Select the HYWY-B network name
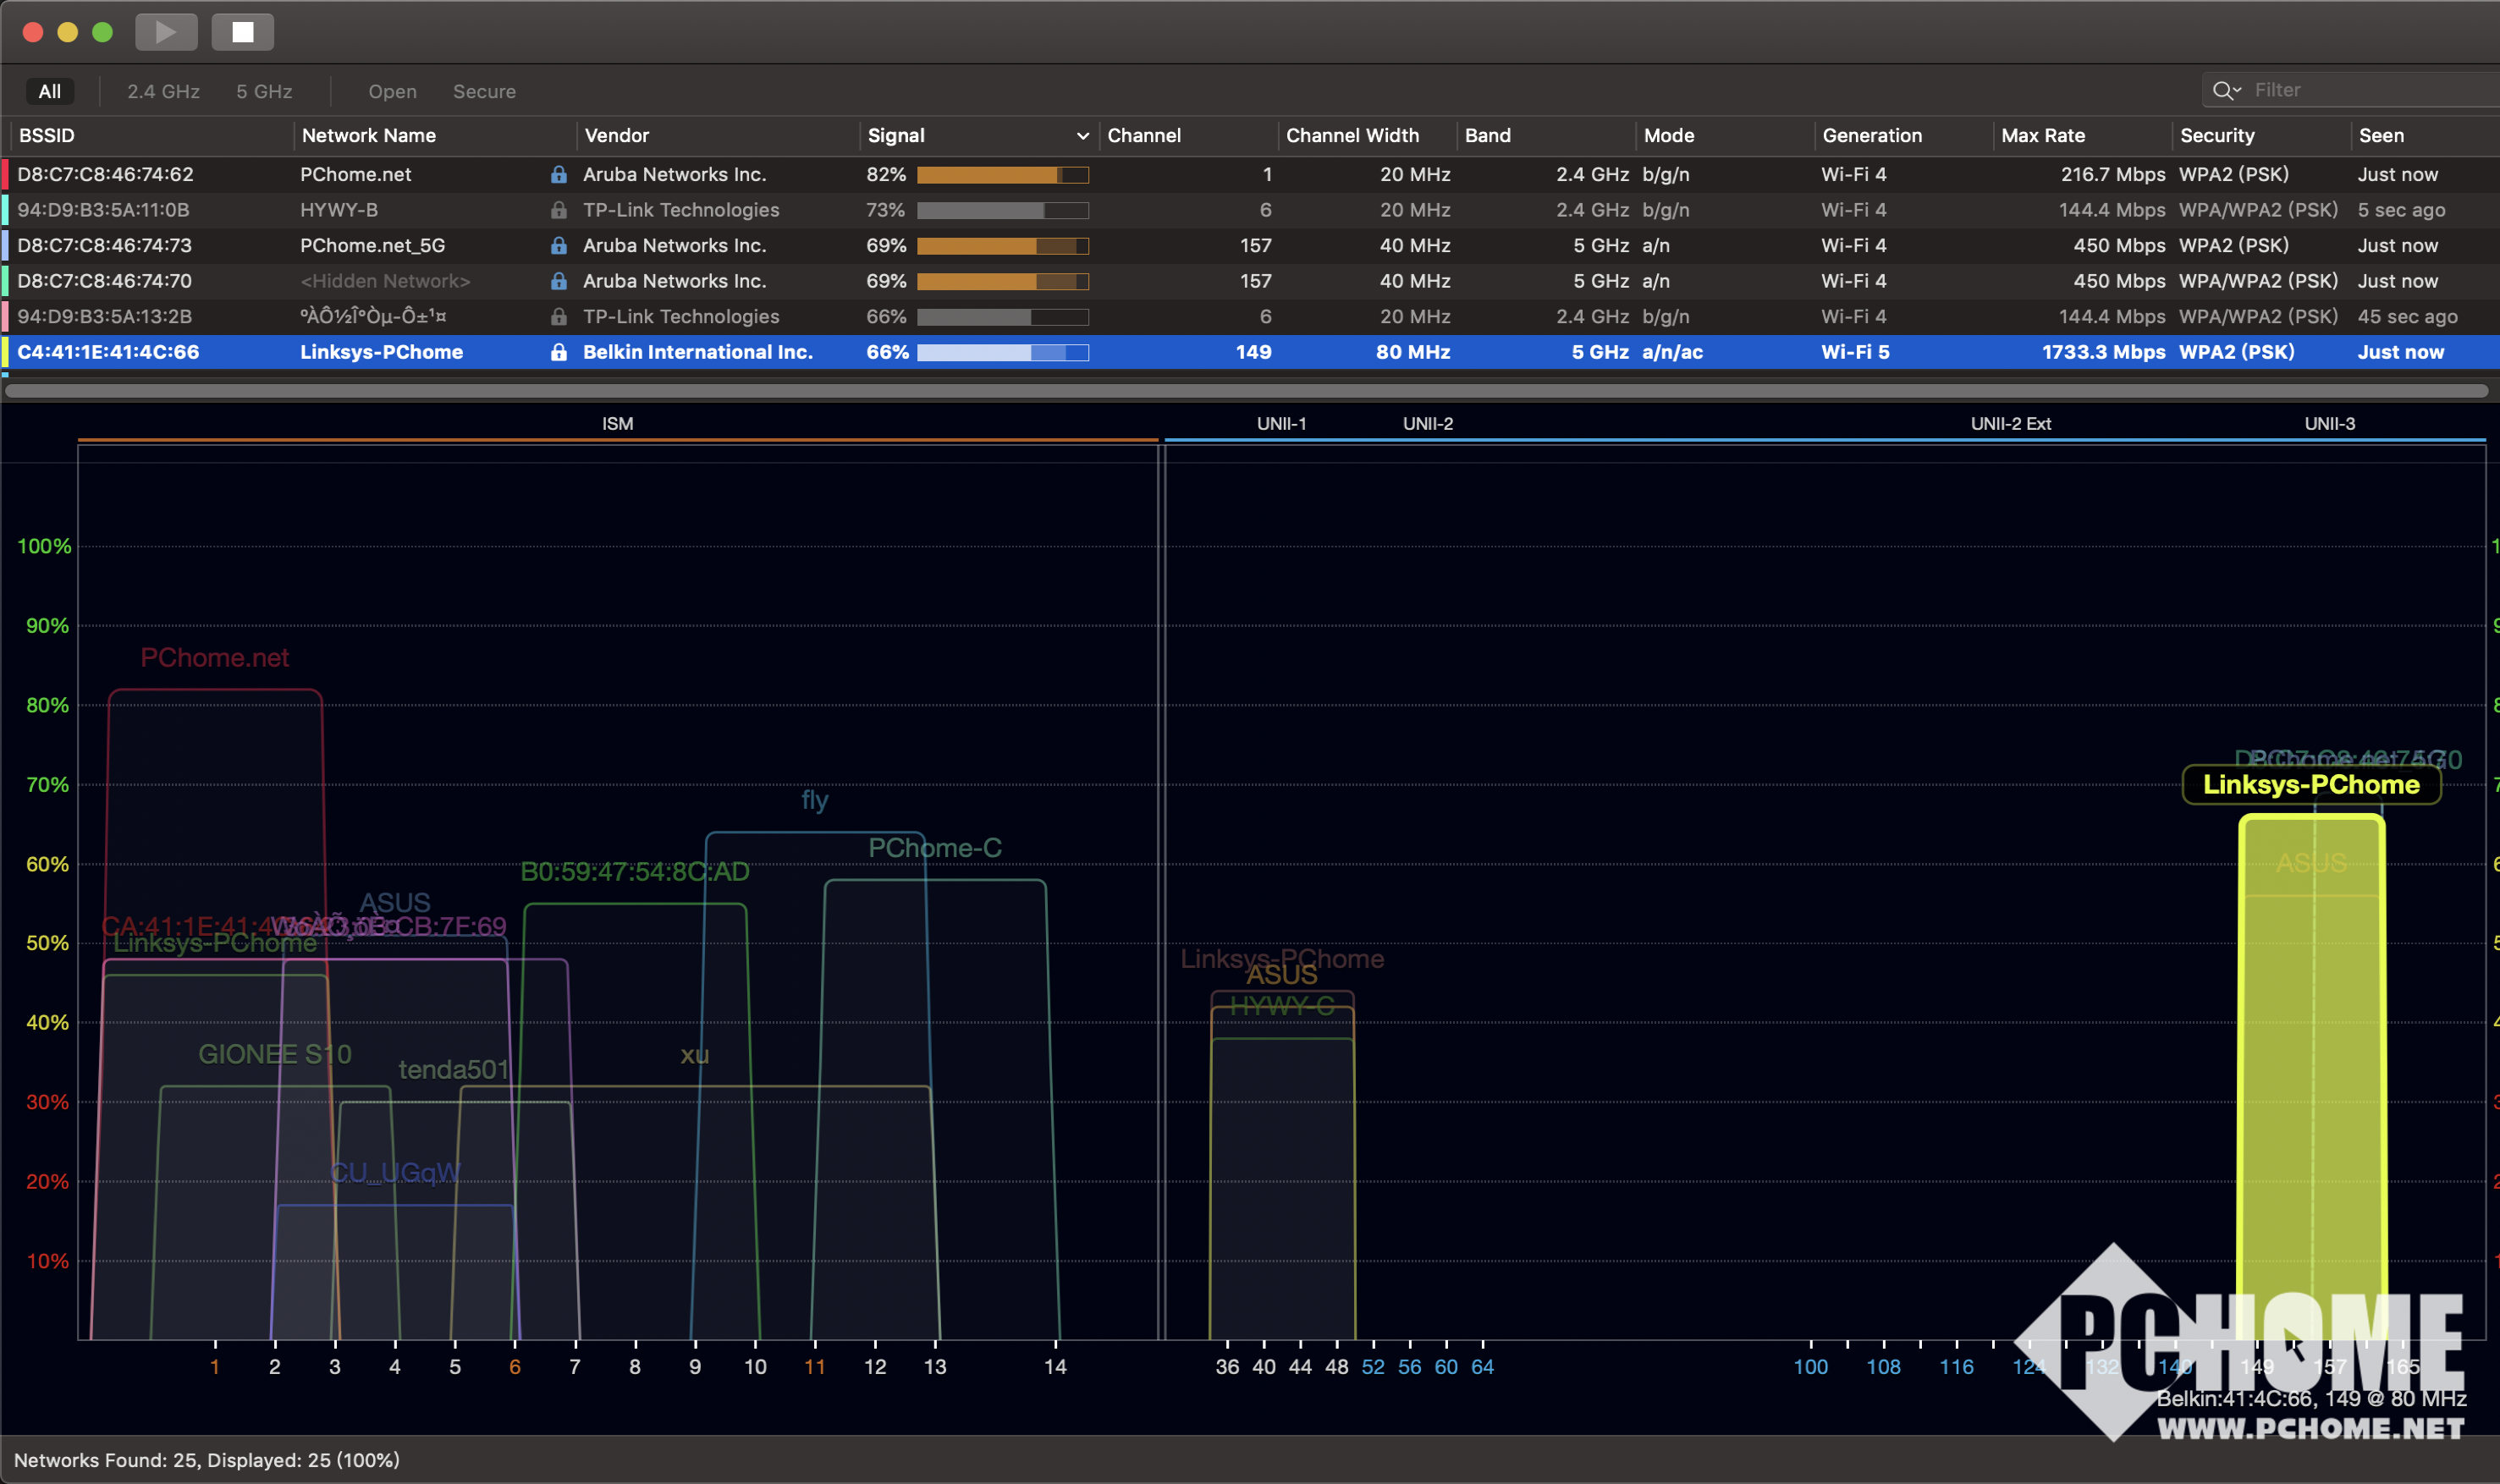The height and width of the screenshot is (1484, 2500). 338,210
